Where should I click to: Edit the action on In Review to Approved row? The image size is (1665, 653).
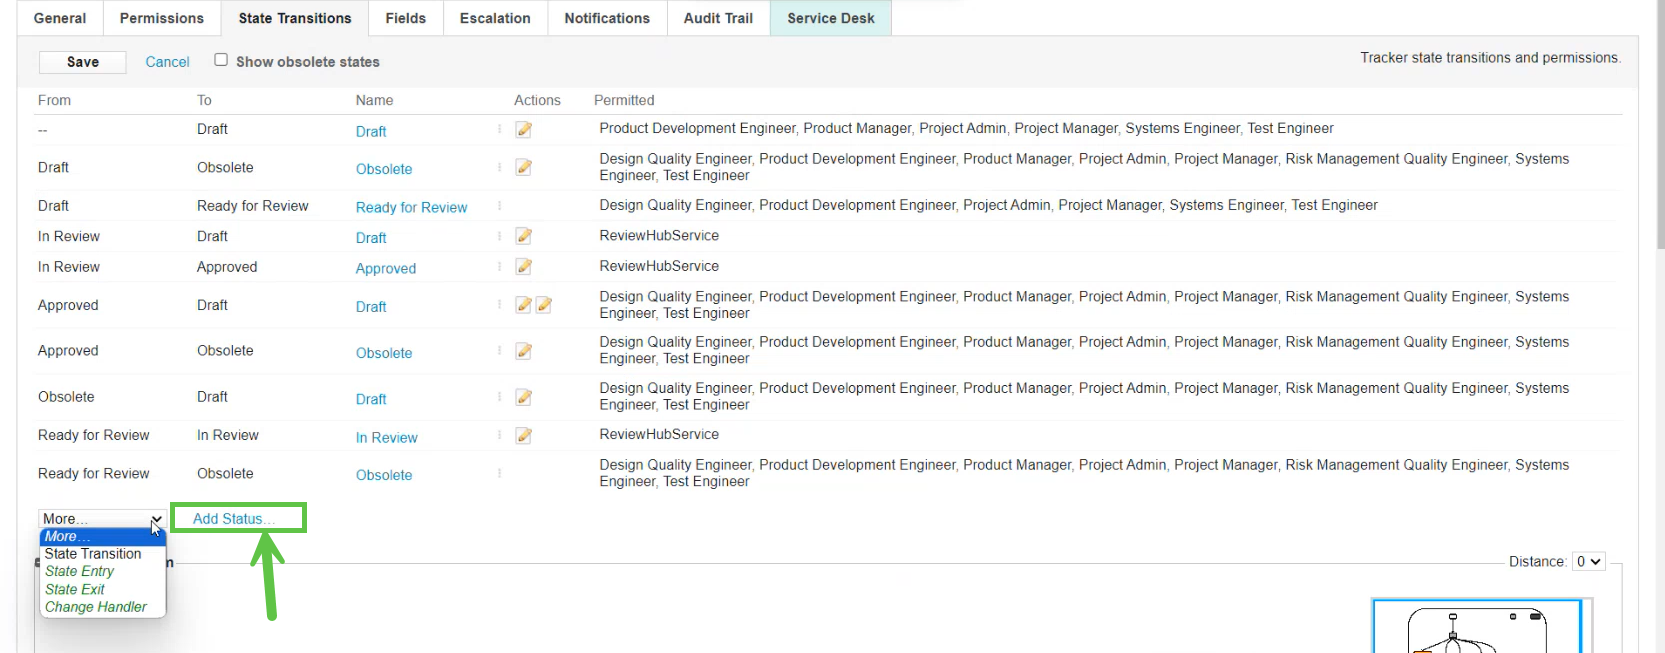pos(523,267)
